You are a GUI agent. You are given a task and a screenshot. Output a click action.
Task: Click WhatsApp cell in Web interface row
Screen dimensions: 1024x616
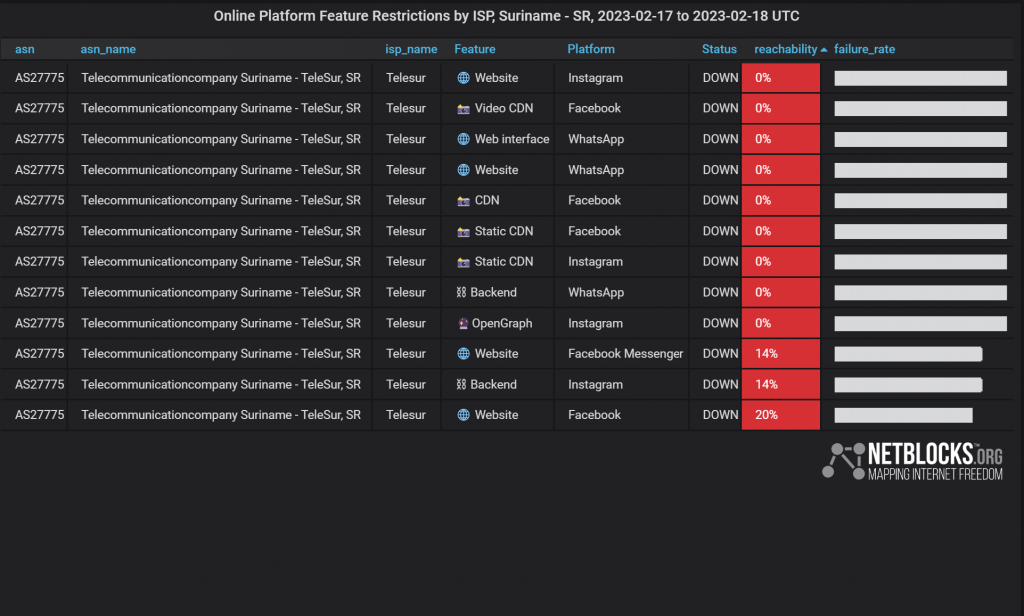[x=596, y=139]
